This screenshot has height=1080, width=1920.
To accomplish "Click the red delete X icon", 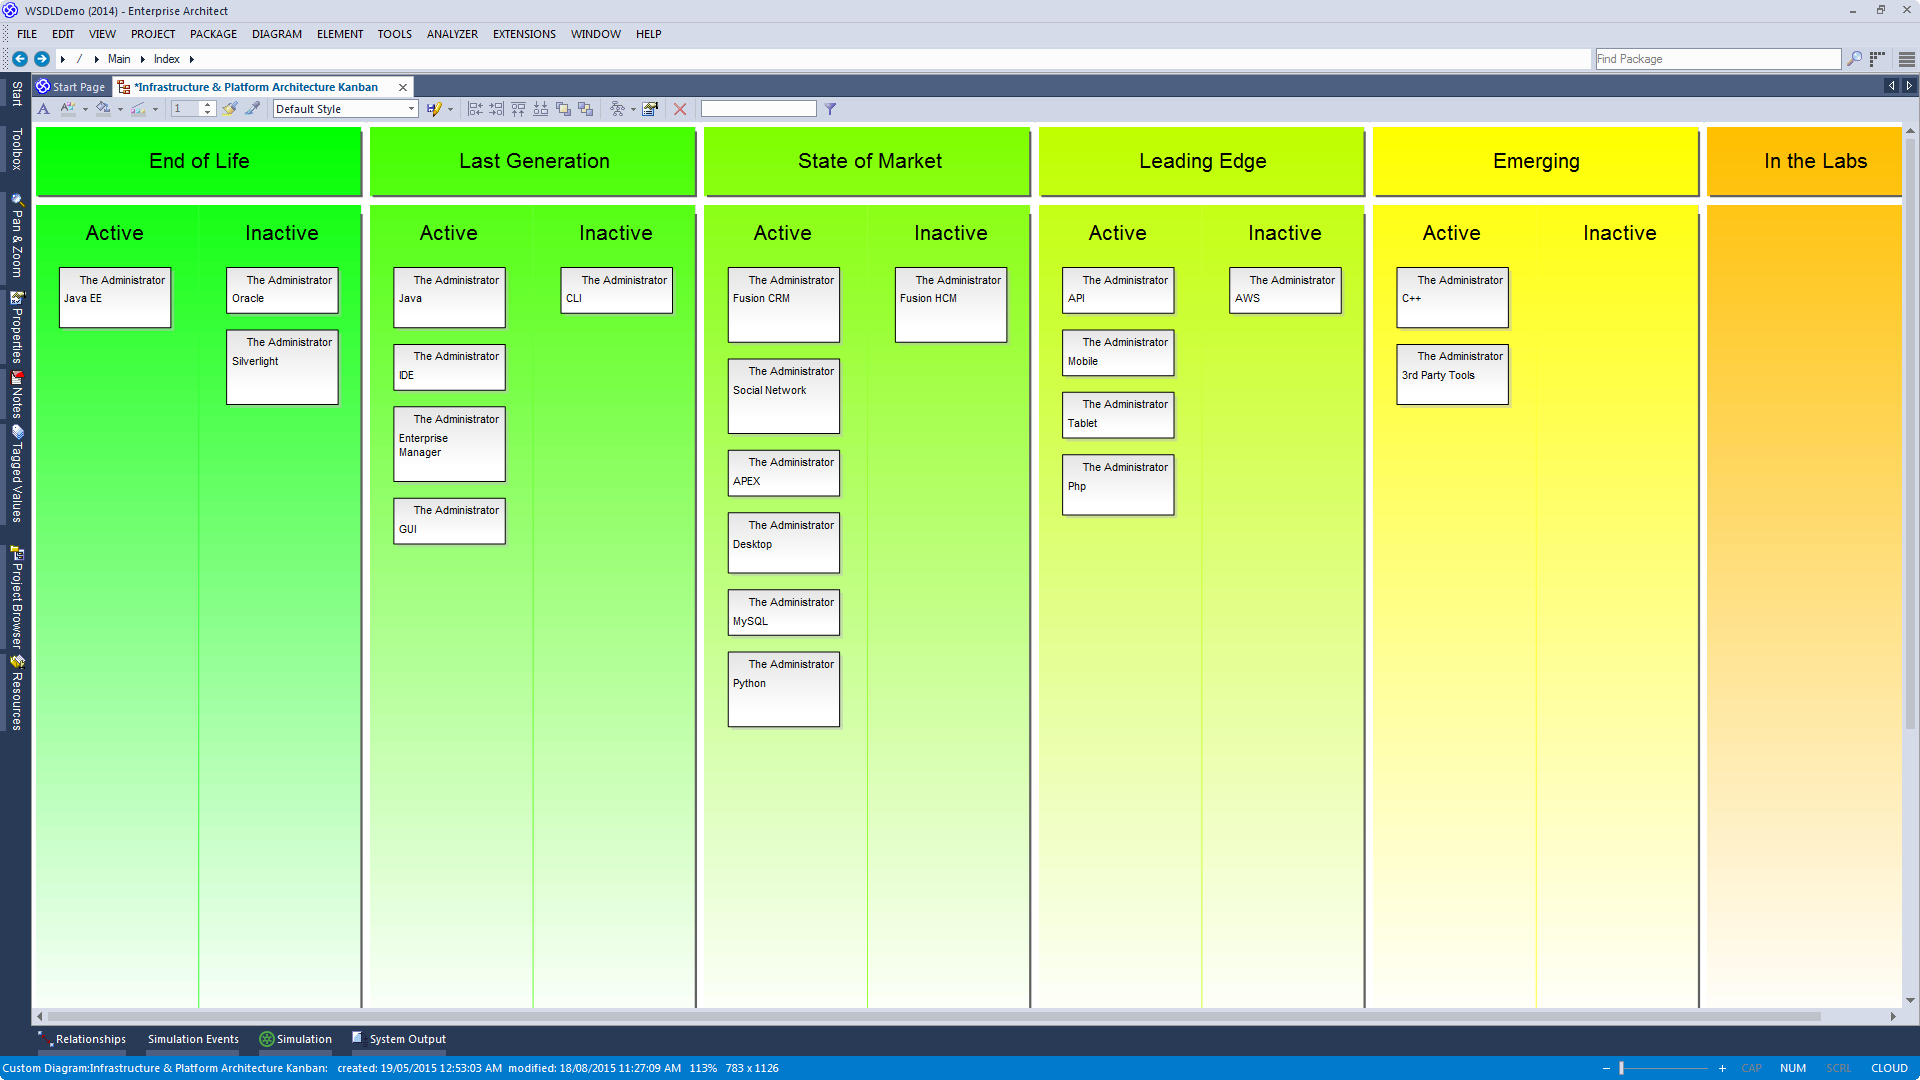I will pyautogui.click(x=680, y=109).
